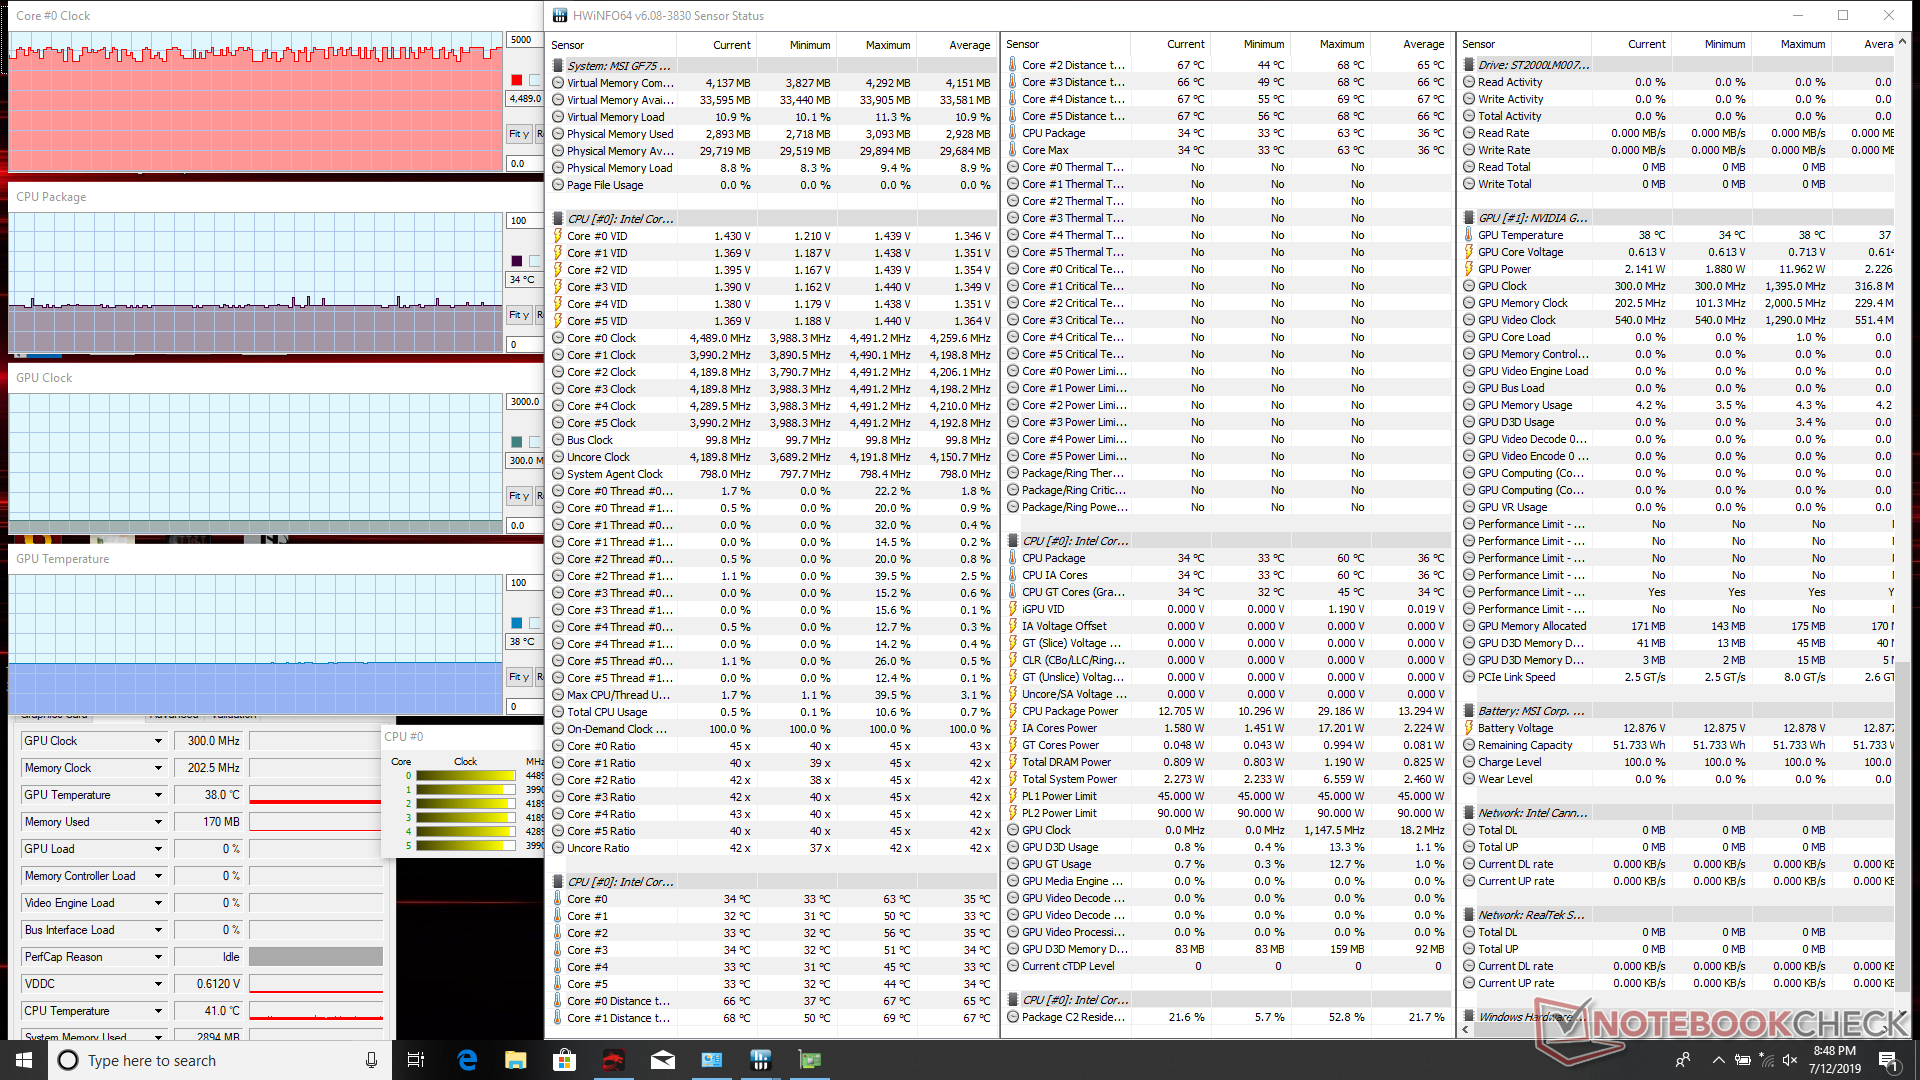Viewport: 1920px width, 1080px height.
Task: Click the thermometer icon beside GPU Temperature
Action: click(1469, 235)
